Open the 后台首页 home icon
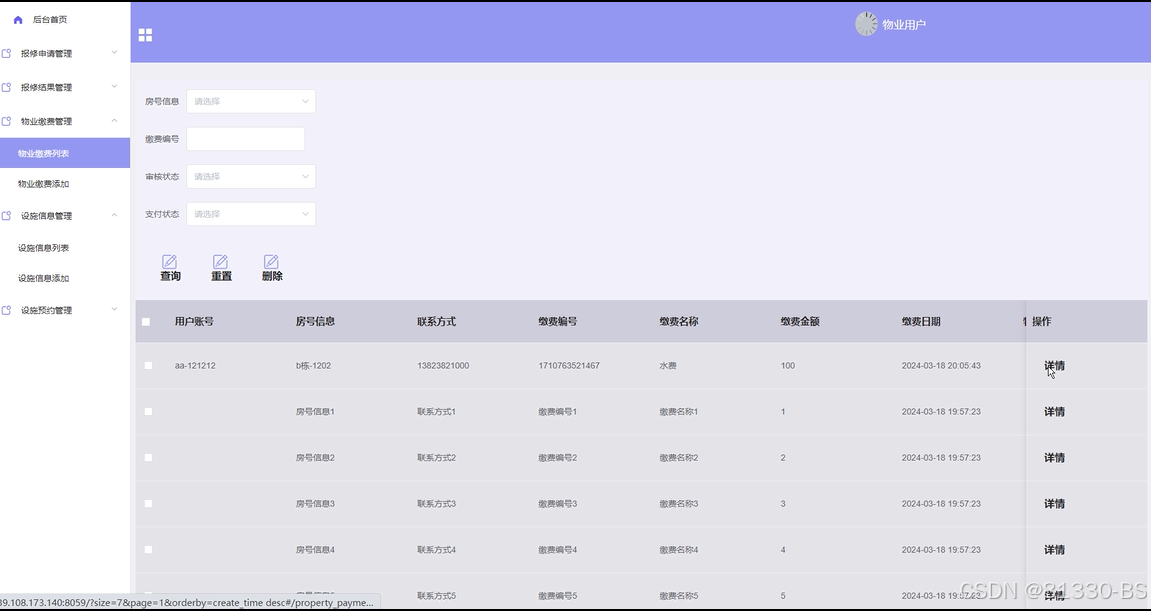The image size is (1151, 611). (x=18, y=20)
